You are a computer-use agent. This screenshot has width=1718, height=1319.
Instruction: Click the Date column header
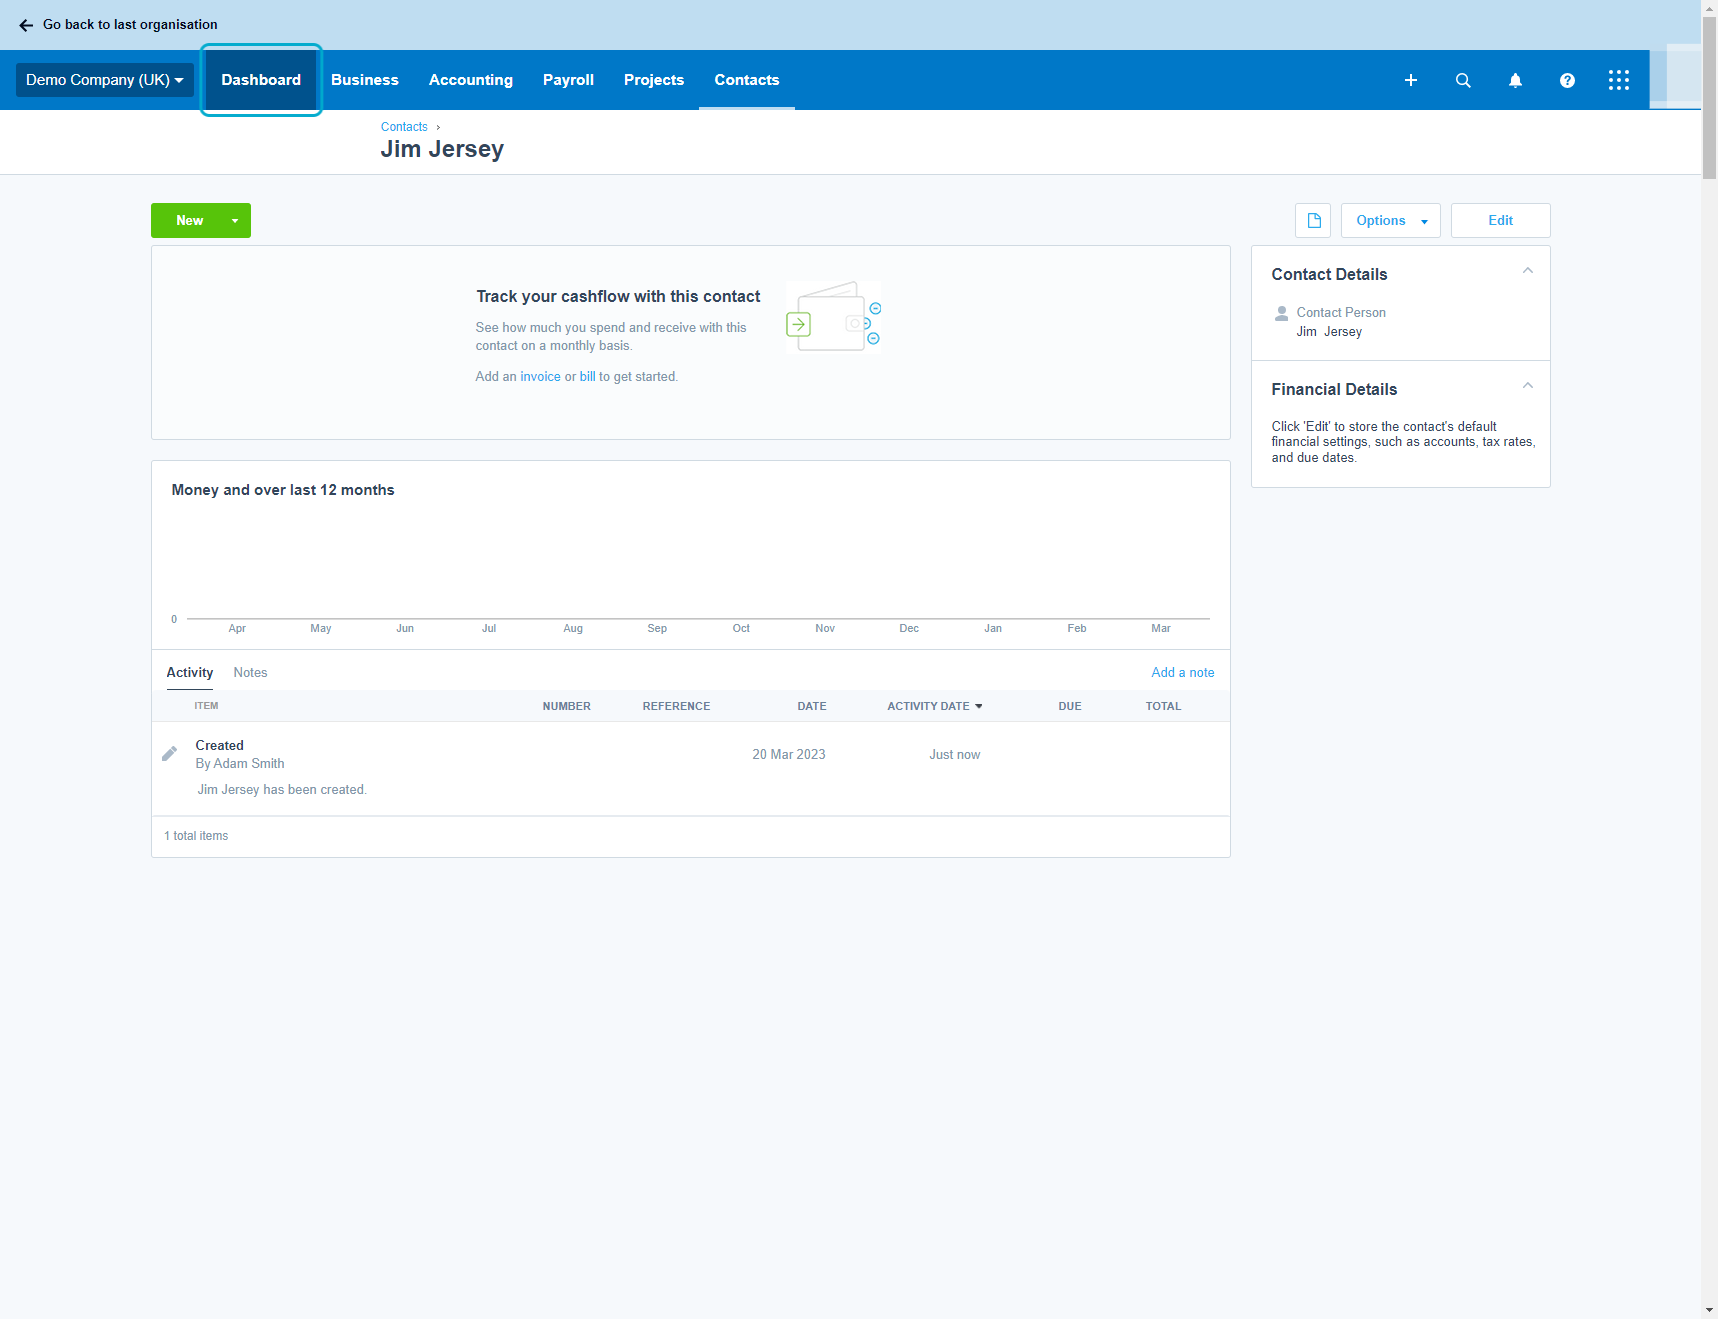[x=812, y=706]
